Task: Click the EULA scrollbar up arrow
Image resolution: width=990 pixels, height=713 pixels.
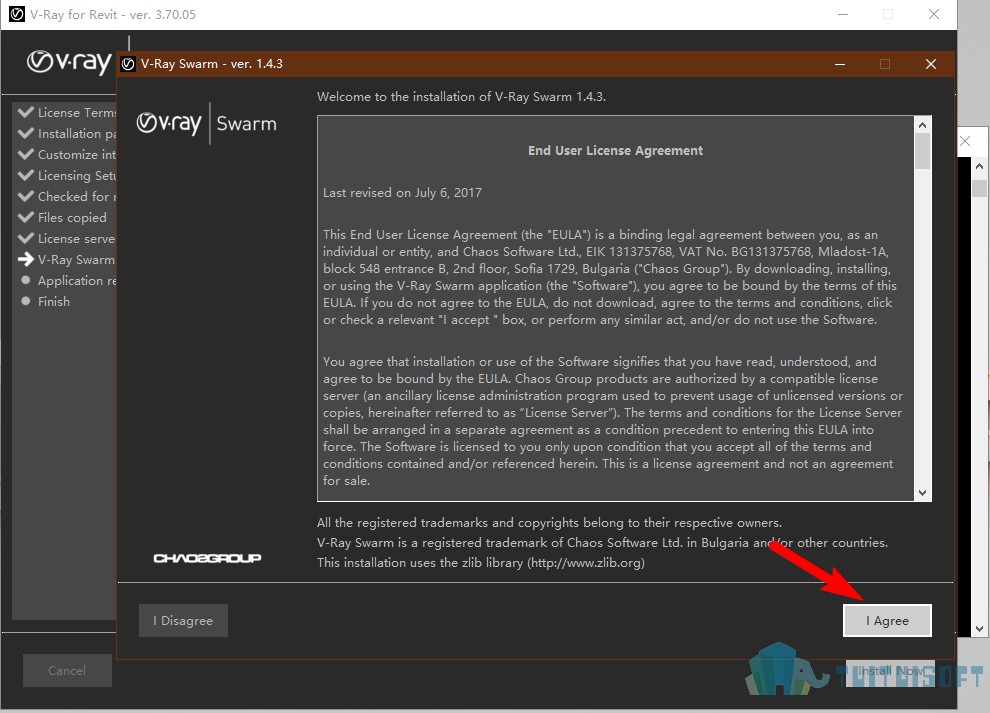Action: click(x=922, y=125)
